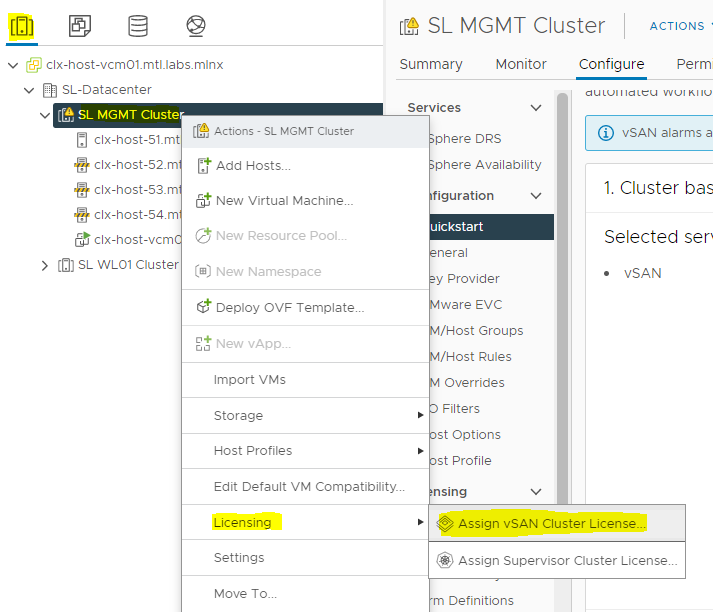Open the Networking inventory view
The image size is (713, 612).
196,26
